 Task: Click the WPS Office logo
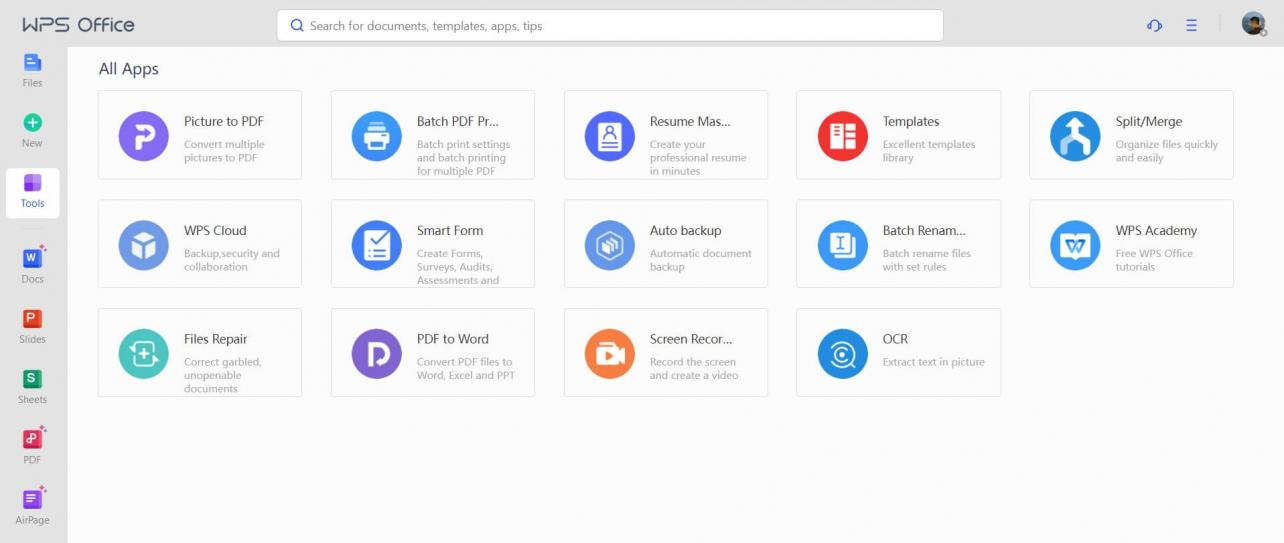78,25
